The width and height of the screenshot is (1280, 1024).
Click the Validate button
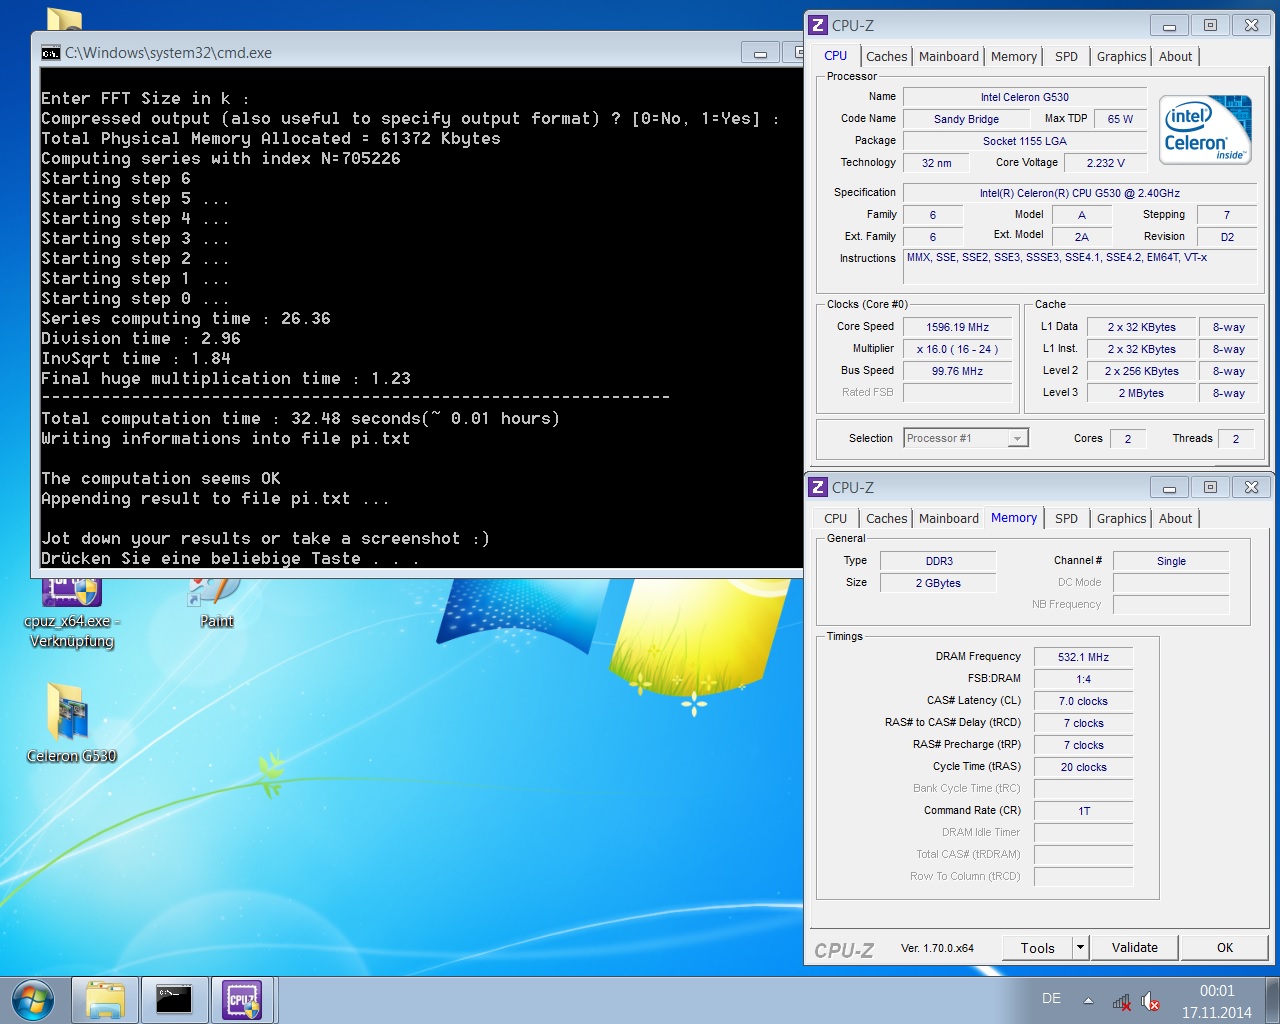click(1135, 948)
